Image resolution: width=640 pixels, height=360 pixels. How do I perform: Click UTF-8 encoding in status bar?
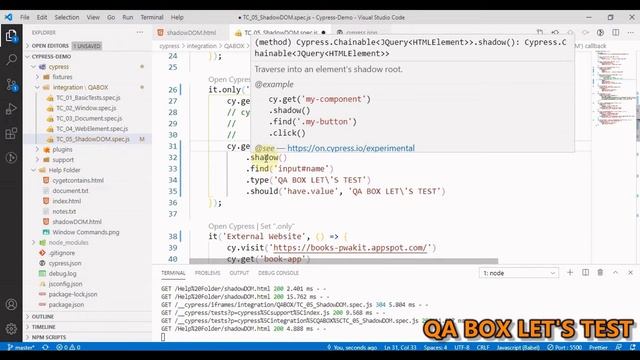462,347
